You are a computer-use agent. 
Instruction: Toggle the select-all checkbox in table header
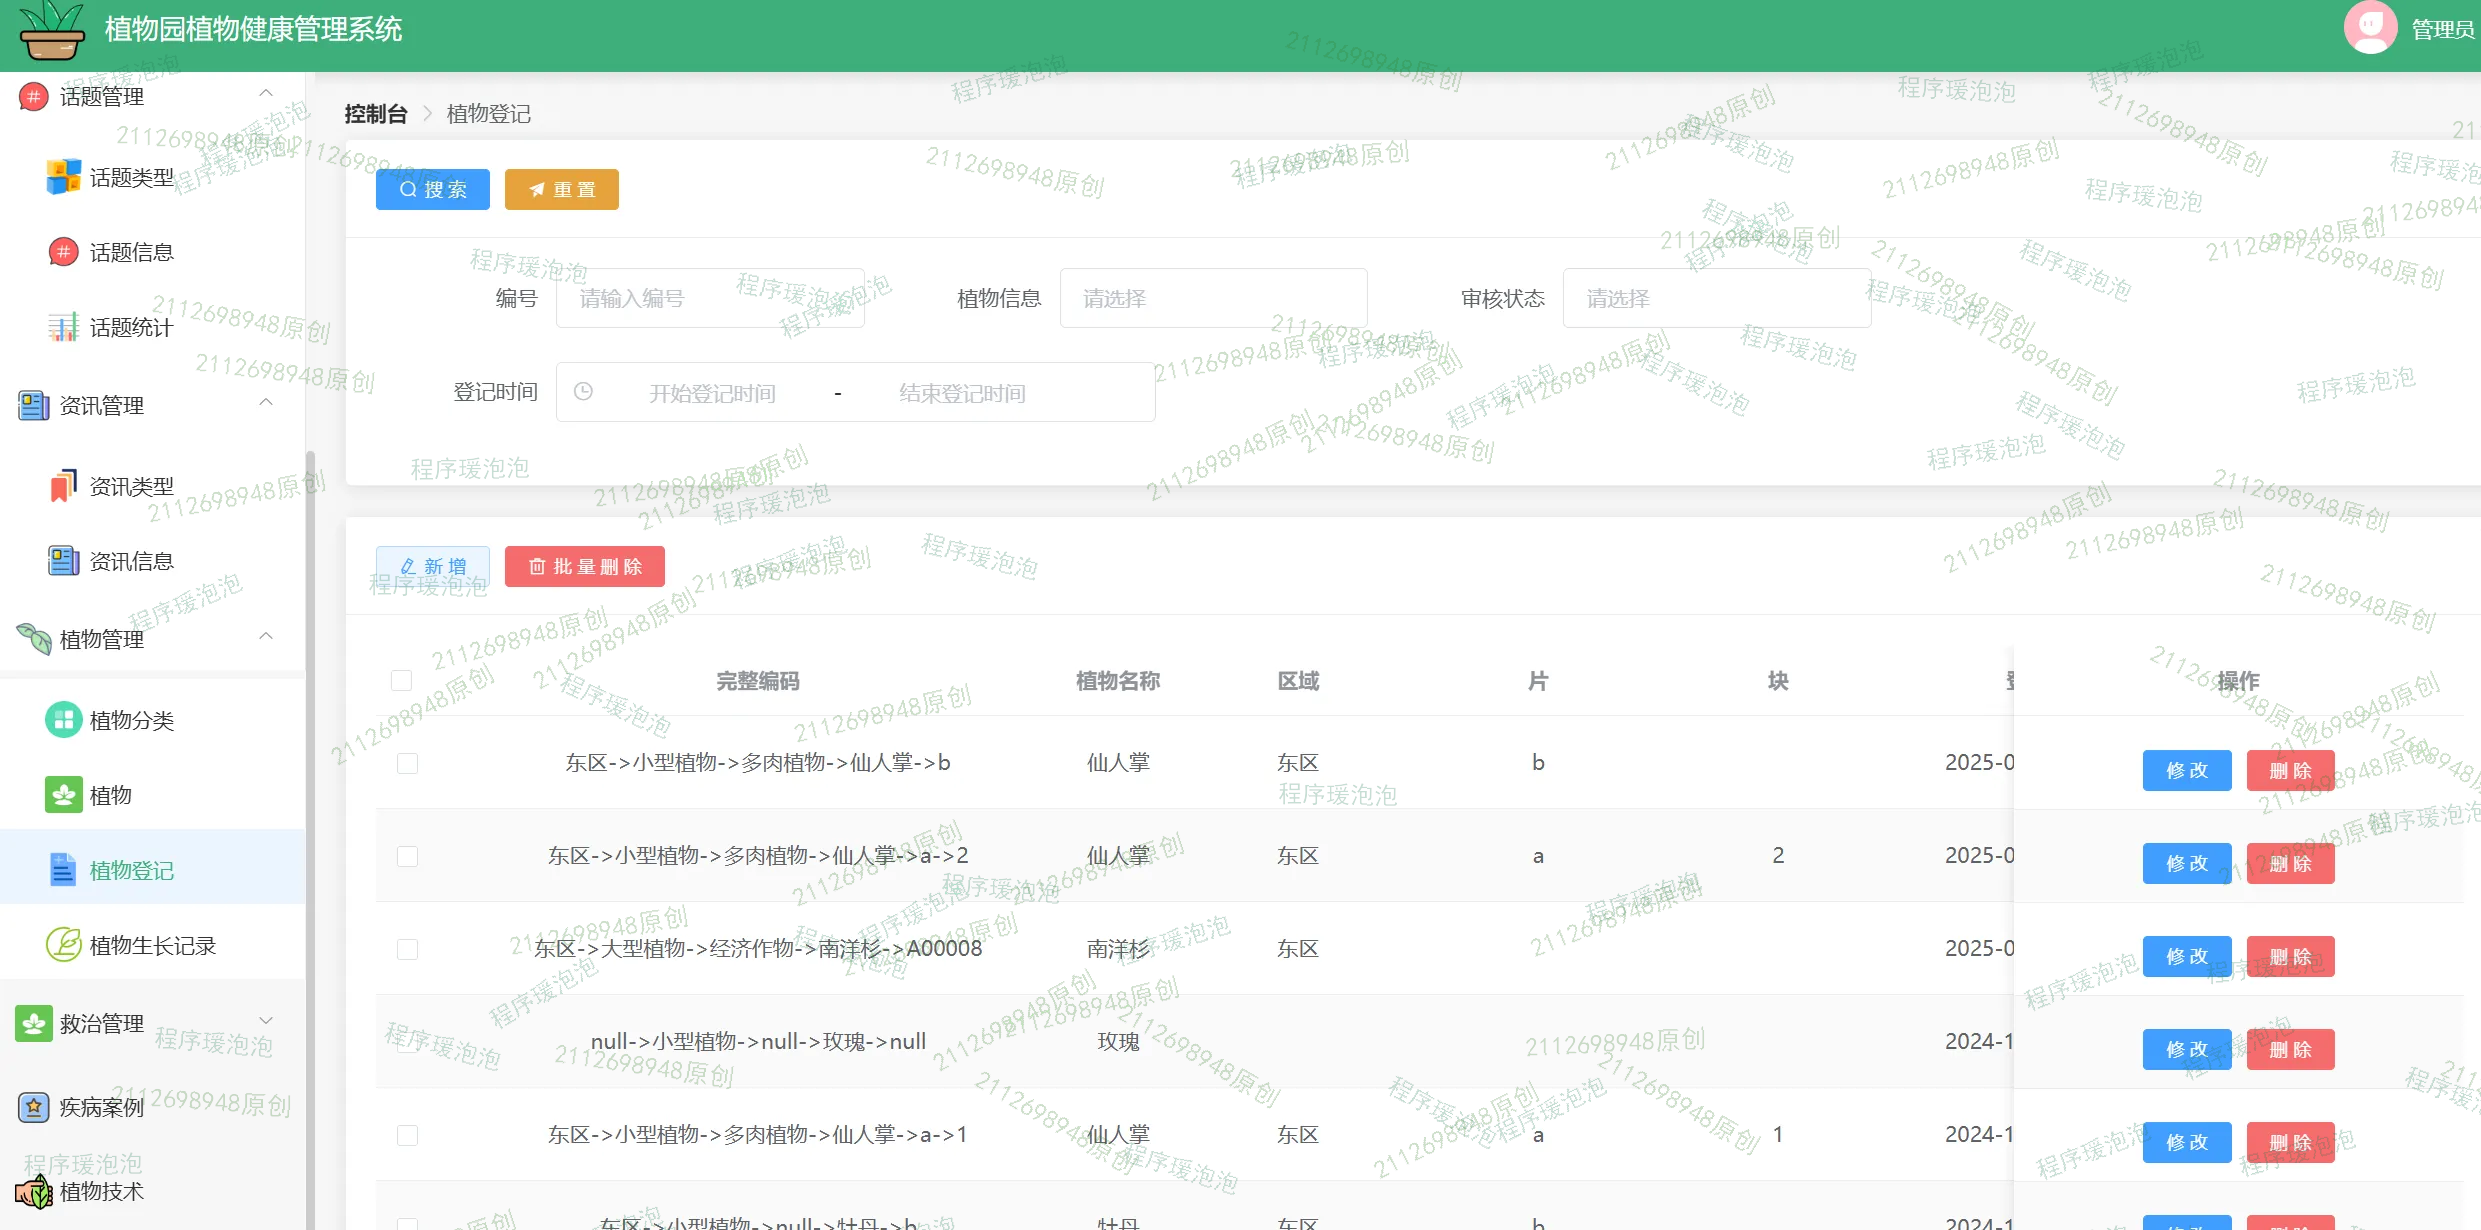point(401,681)
